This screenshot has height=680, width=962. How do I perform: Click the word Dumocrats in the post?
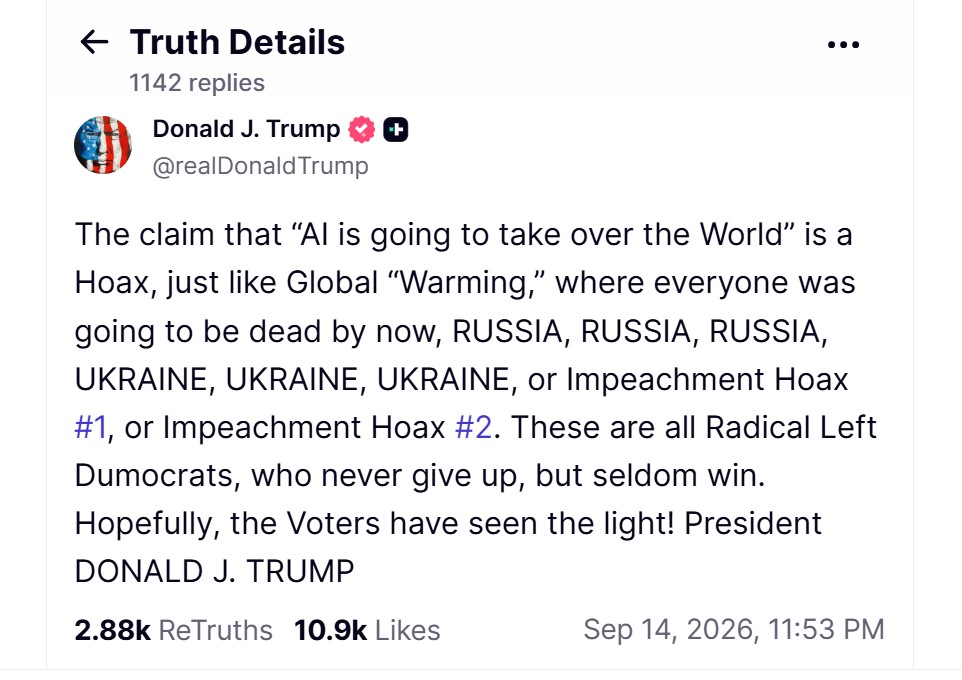[x=157, y=476]
